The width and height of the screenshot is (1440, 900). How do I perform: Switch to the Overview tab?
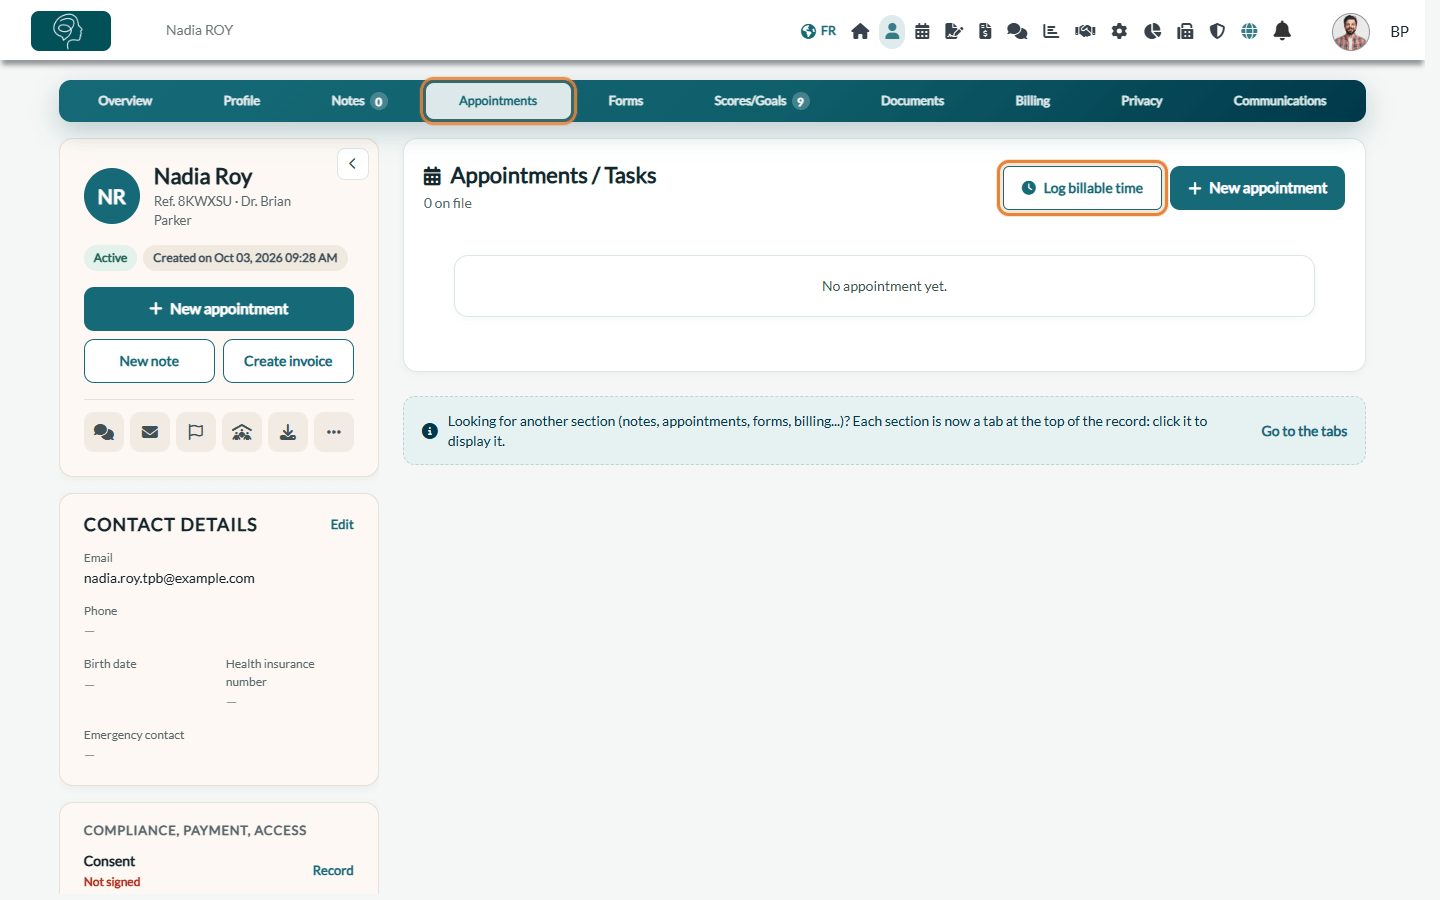[x=125, y=101]
